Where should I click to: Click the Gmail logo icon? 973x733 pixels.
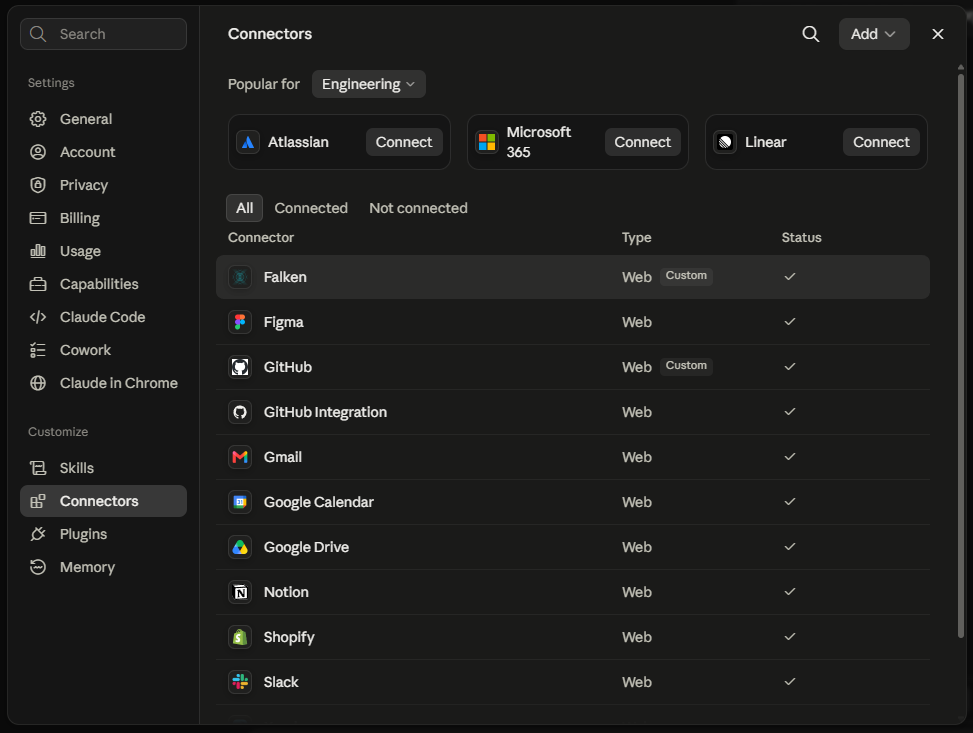coord(240,457)
